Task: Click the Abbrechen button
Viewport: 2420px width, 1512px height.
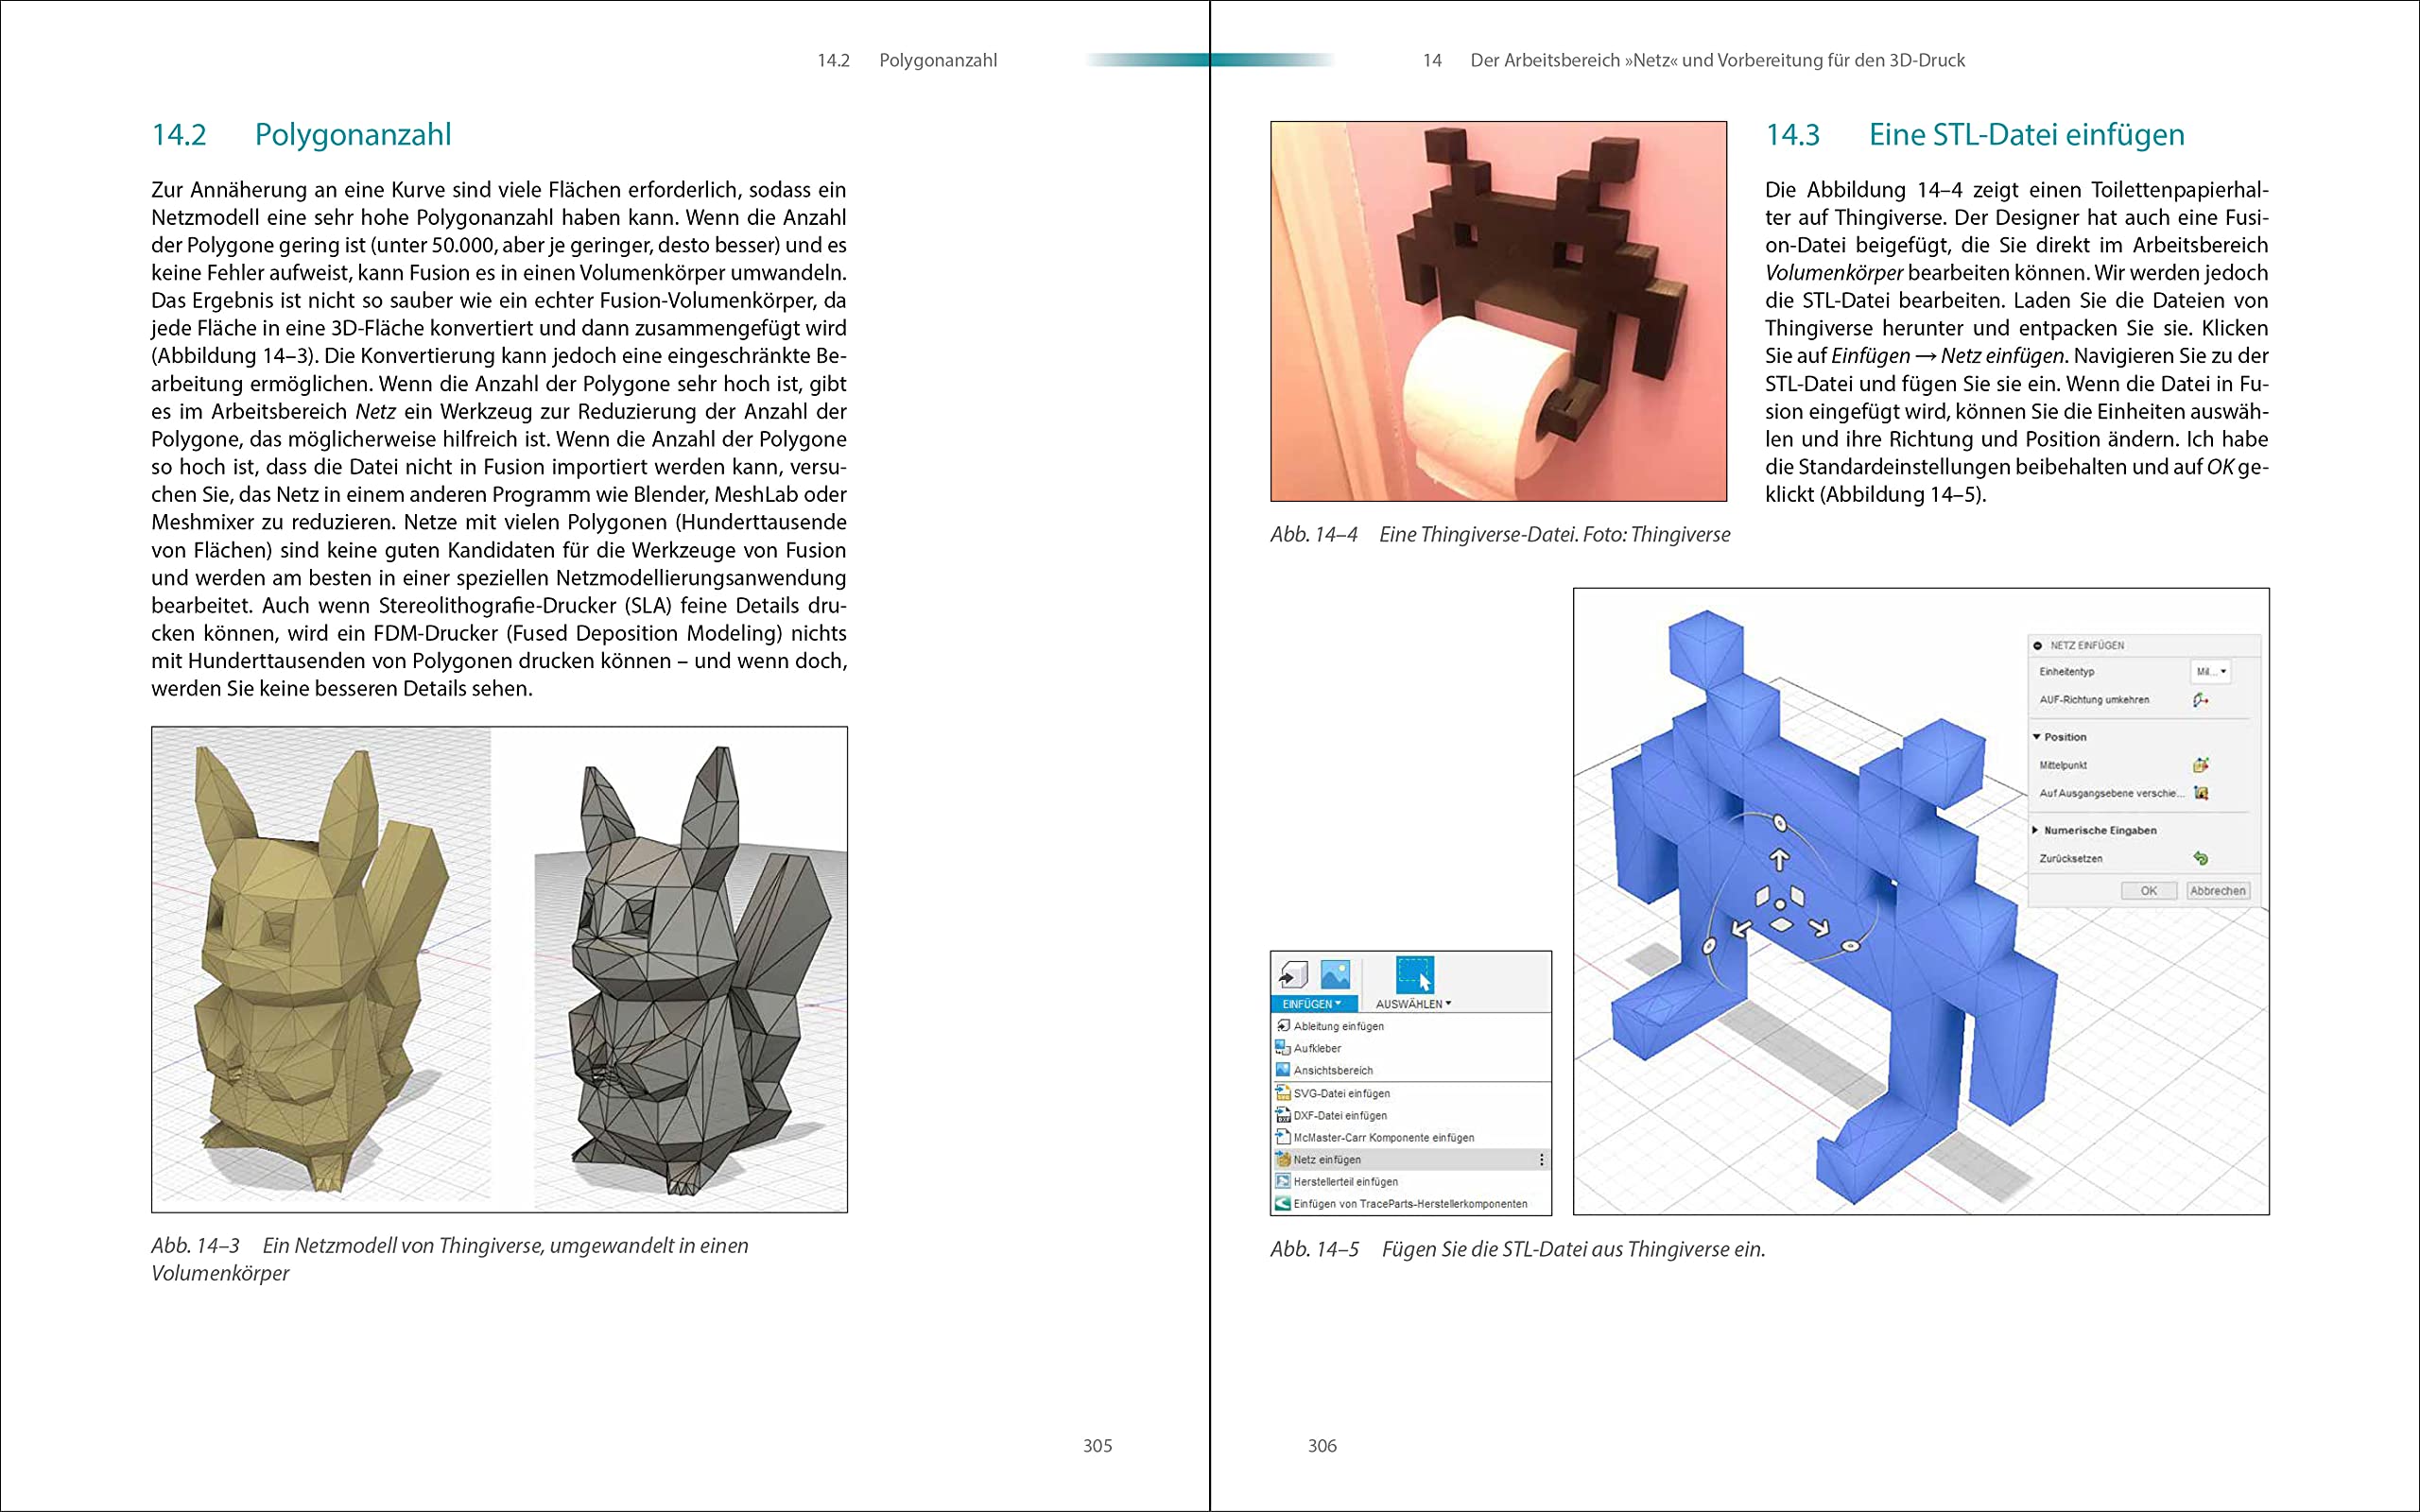Action: [2217, 891]
